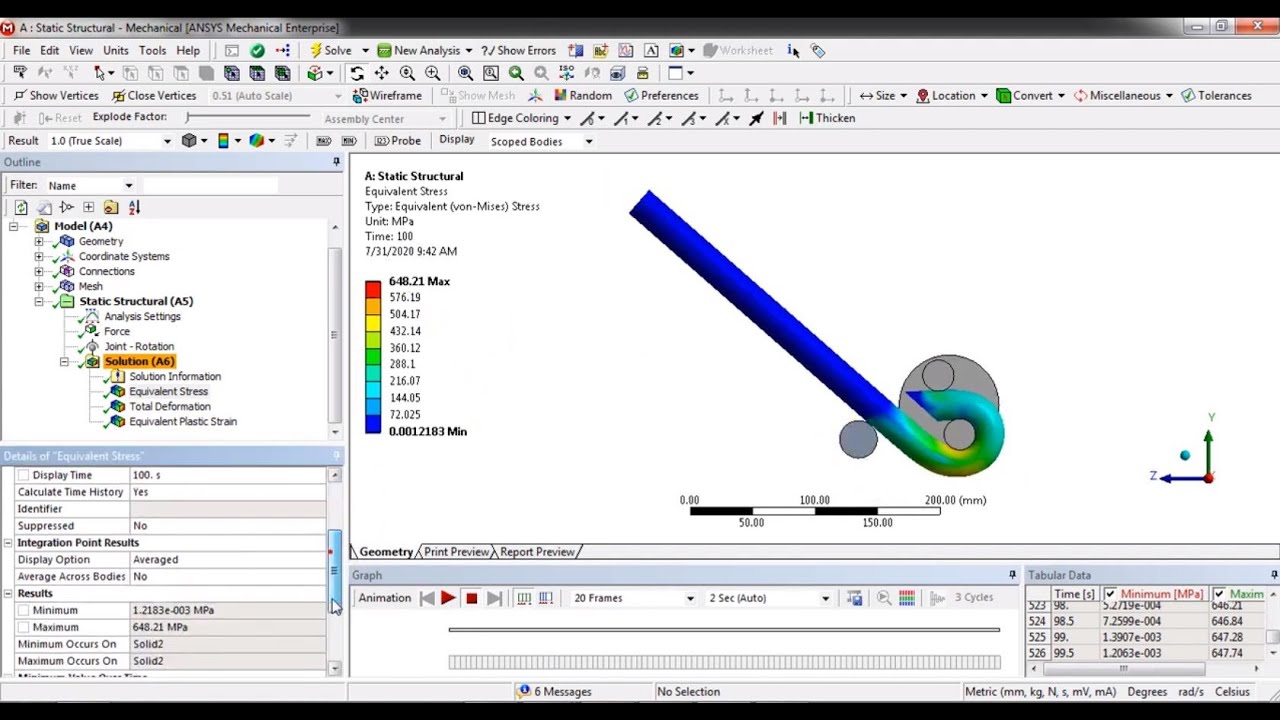Open the View menu

coord(81,50)
